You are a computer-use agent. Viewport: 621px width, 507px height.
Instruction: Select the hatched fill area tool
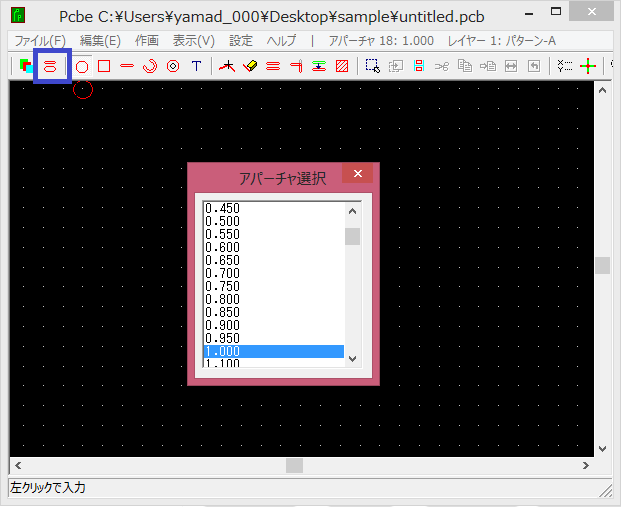pos(342,66)
